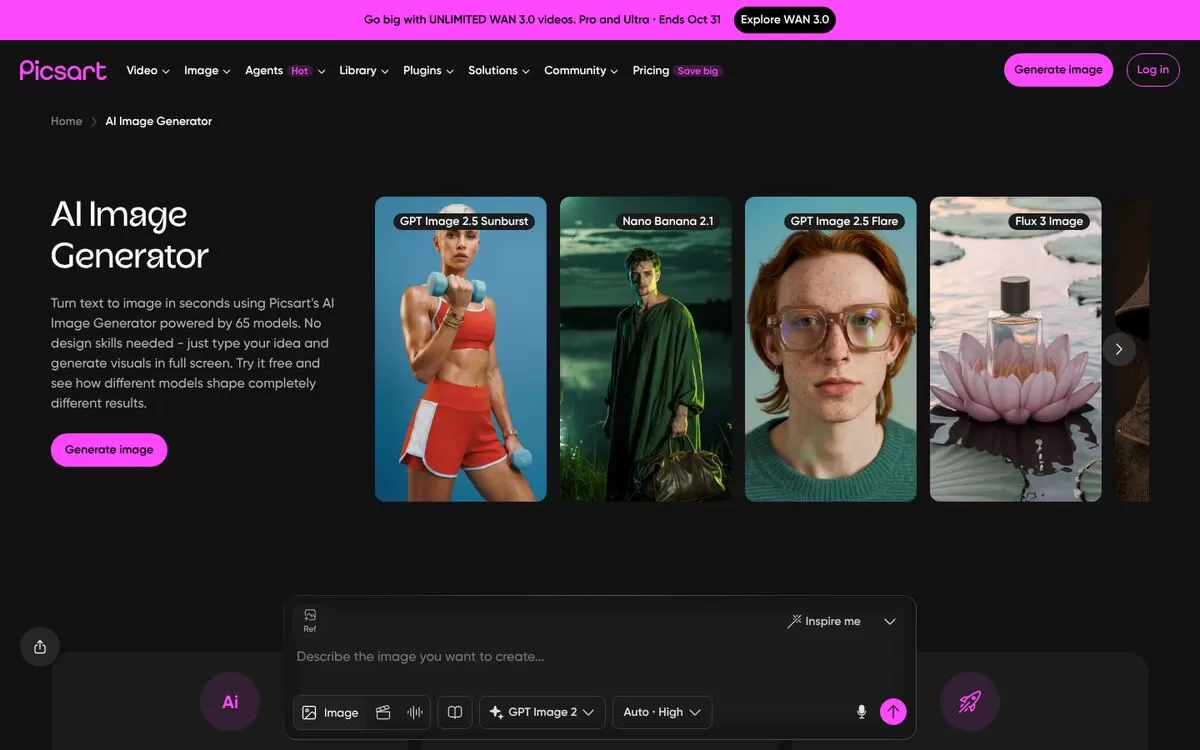Focus the image description prompt field
Viewport: 1200px width, 750px height.
pyautogui.click(x=600, y=657)
